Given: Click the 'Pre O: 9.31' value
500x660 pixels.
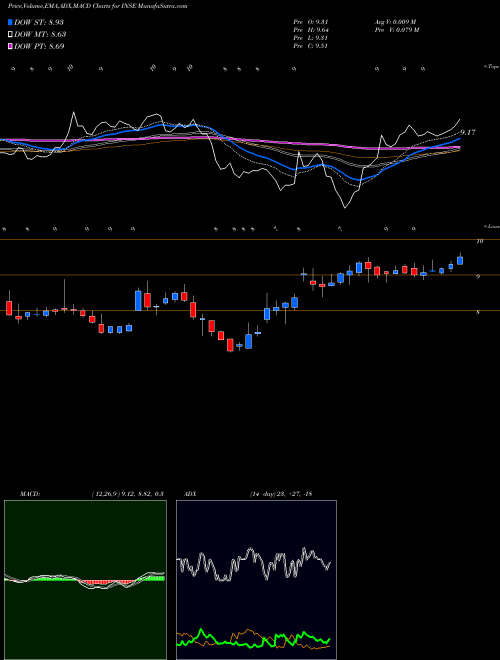Looking at the screenshot, I should [310, 22].
